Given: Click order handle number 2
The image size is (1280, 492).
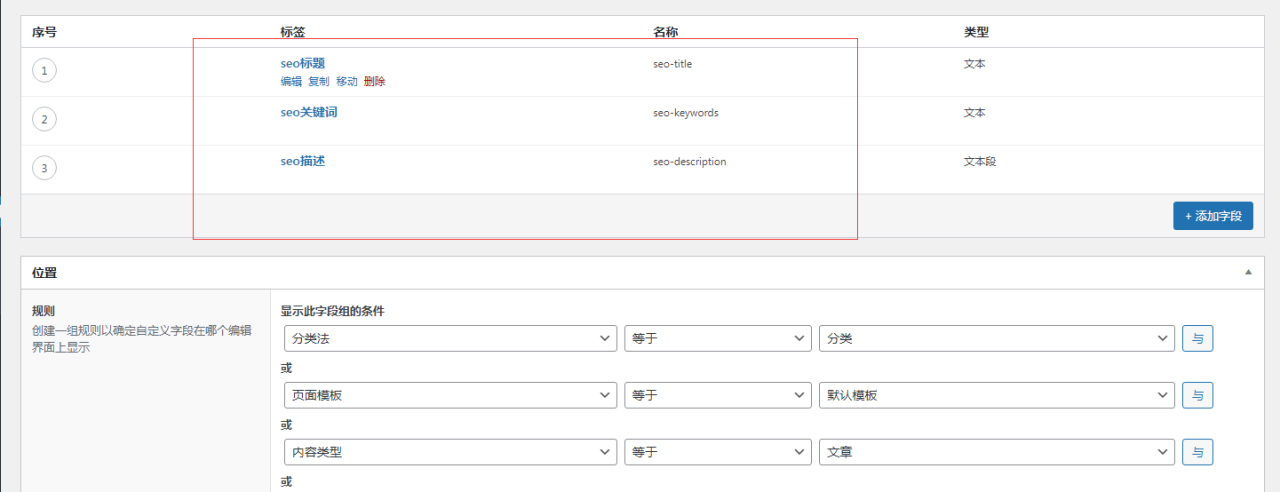Looking at the screenshot, I should 44,120.
